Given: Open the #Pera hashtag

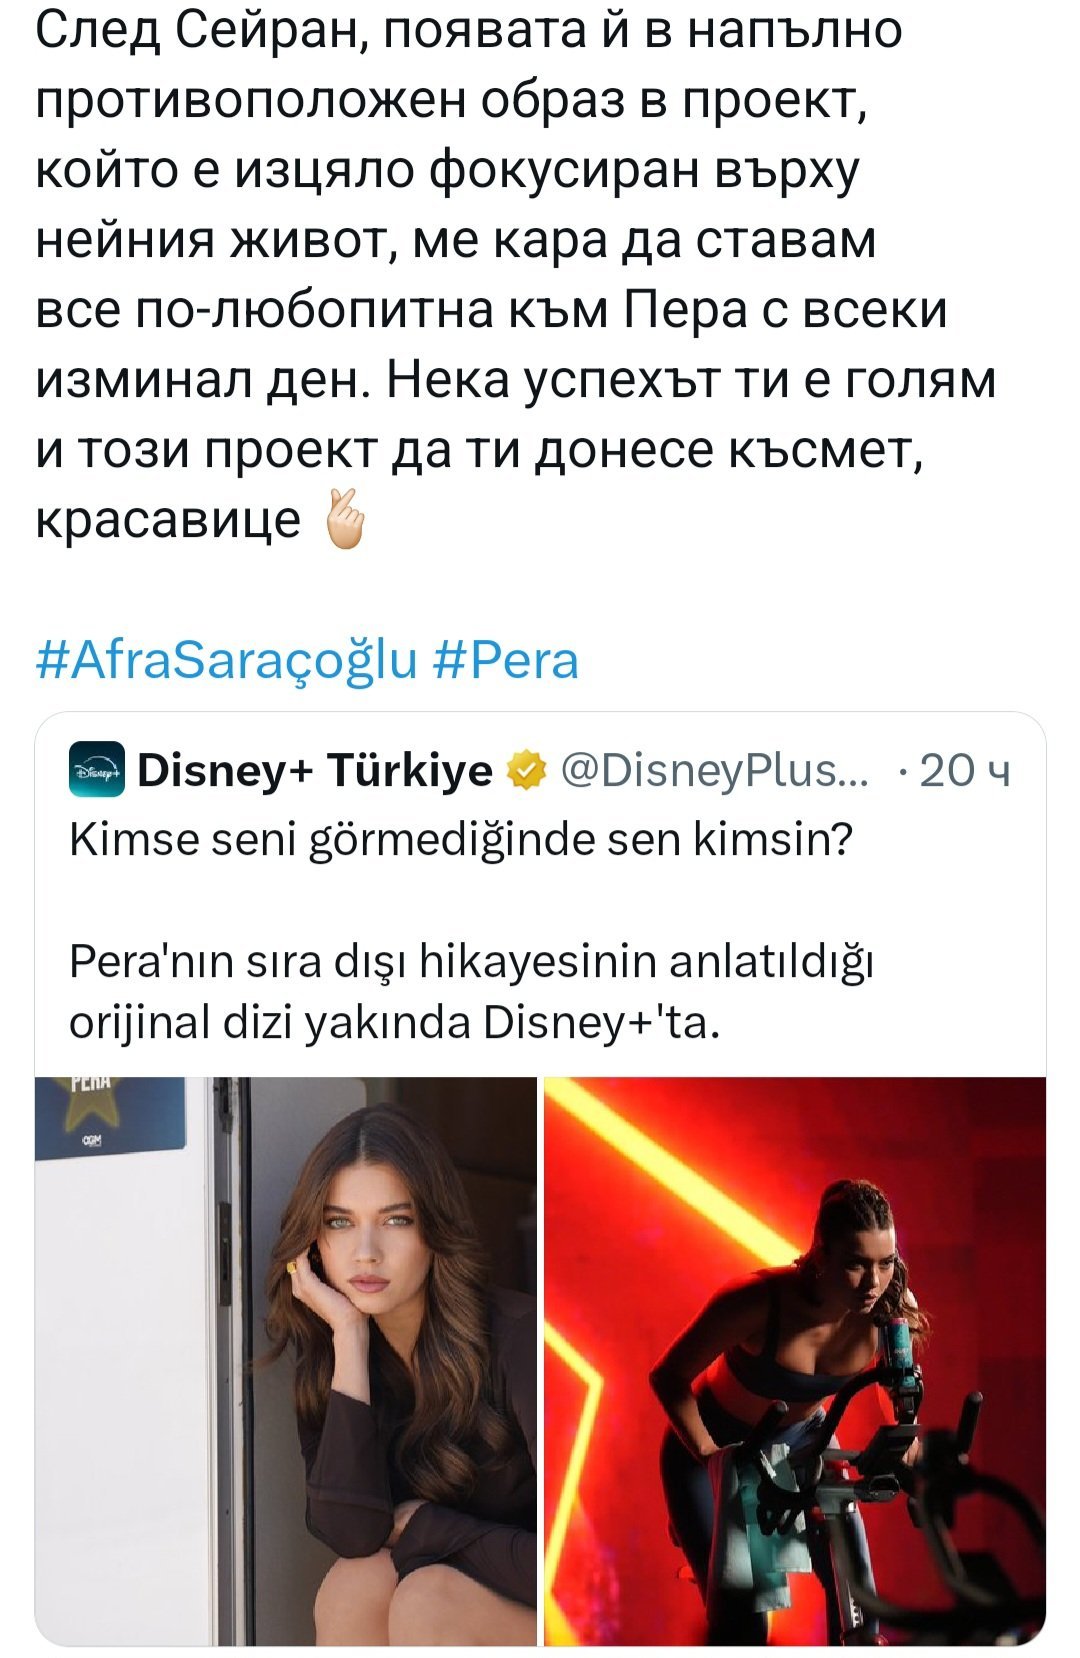Looking at the screenshot, I should click(x=508, y=661).
